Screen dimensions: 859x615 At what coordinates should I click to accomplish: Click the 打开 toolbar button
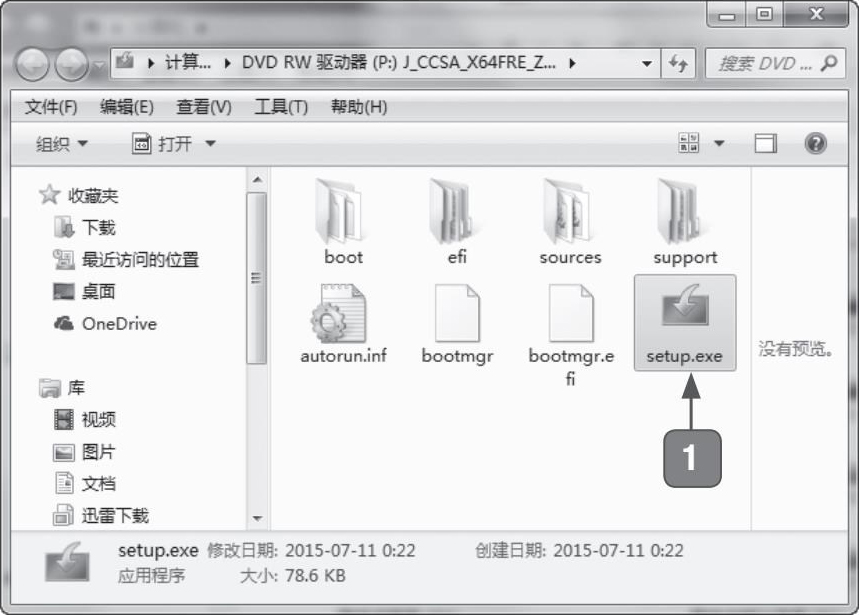(x=162, y=144)
